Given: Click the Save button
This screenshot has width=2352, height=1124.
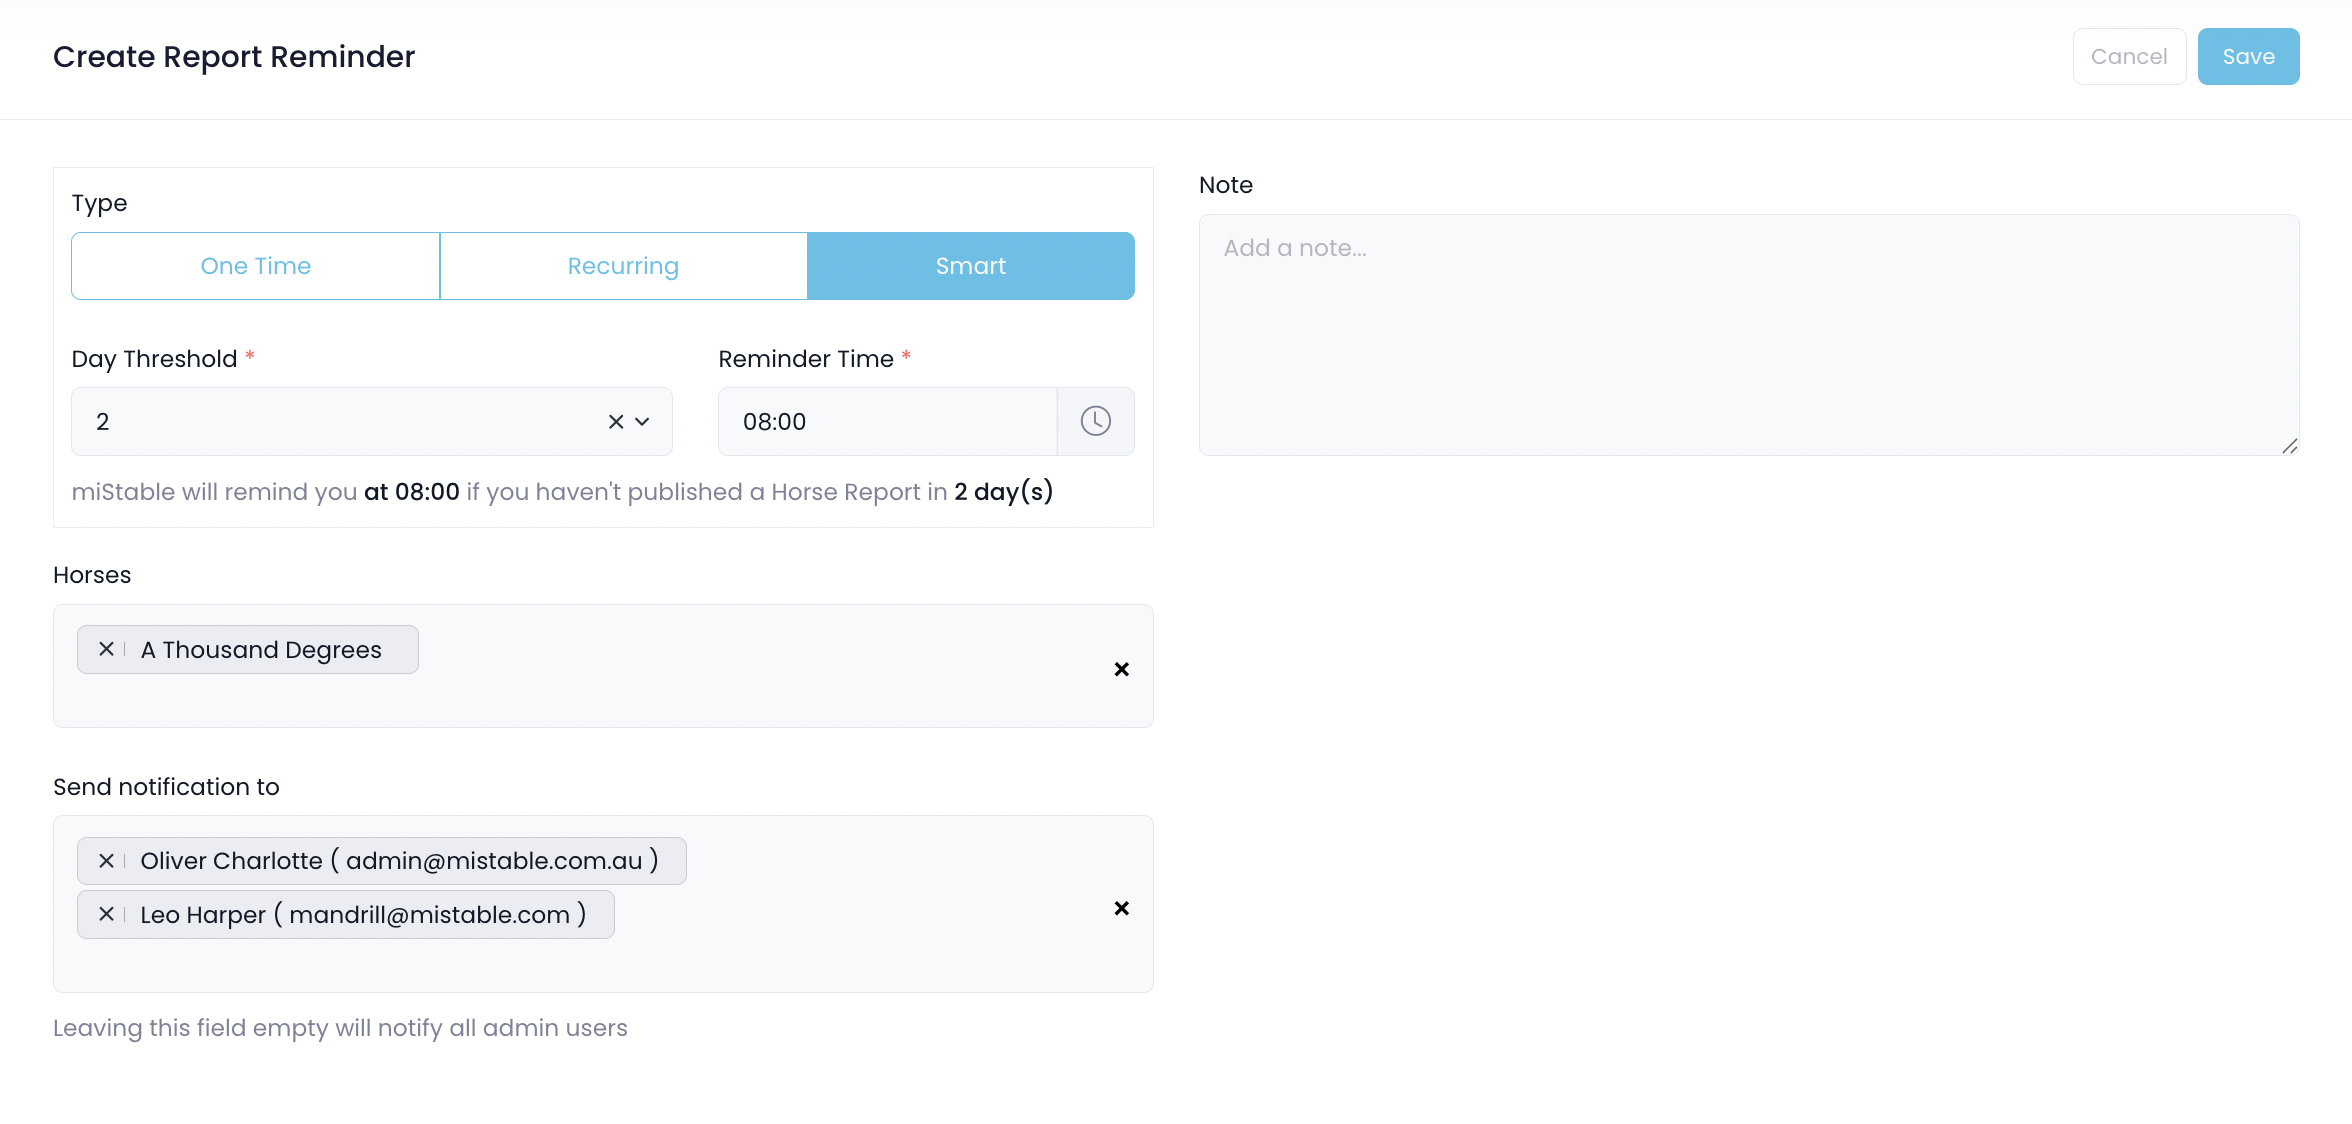Looking at the screenshot, I should pyautogui.click(x=2248, y=57).
